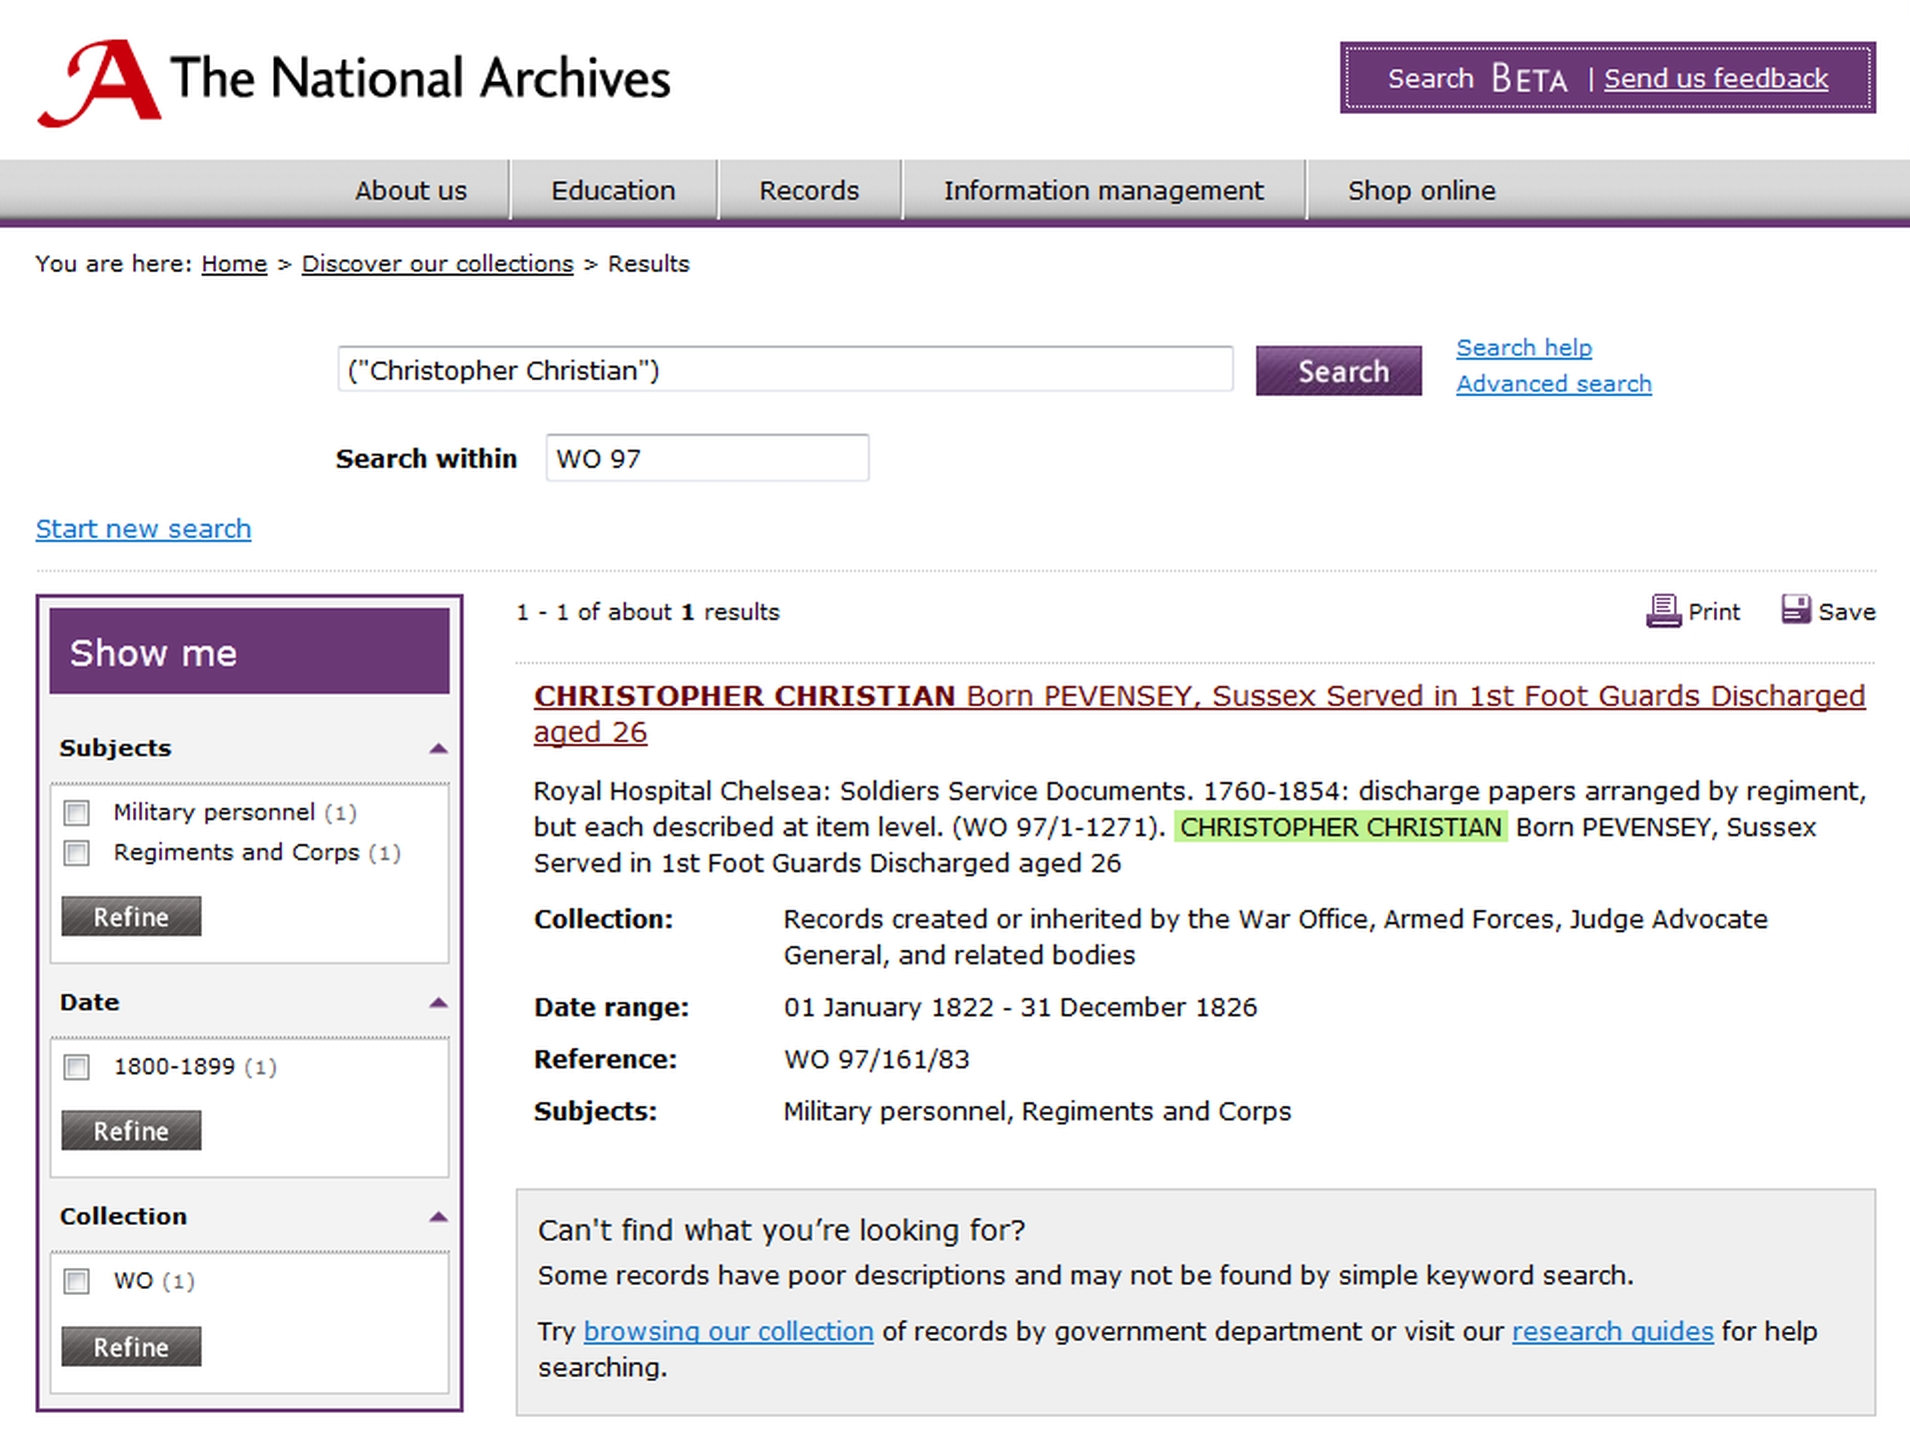Select the date range 01 January 1822
Viewport: 1910px width, 1430px height.
click(889, 1007)
